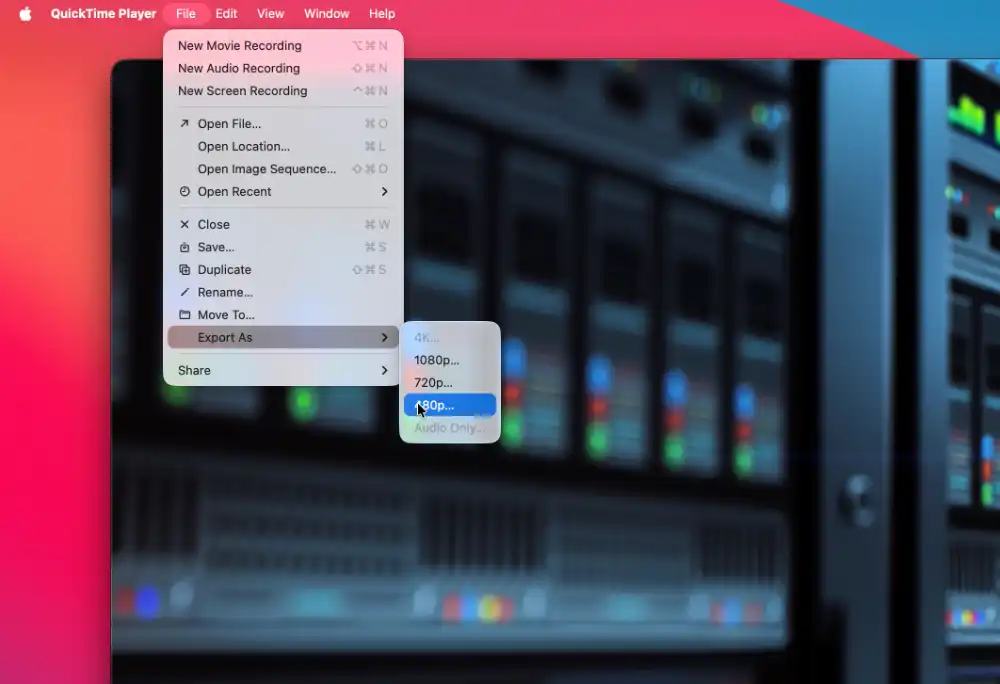Choose 480p export option
This screenshot has width=1000, height=684.
point(449,405)
